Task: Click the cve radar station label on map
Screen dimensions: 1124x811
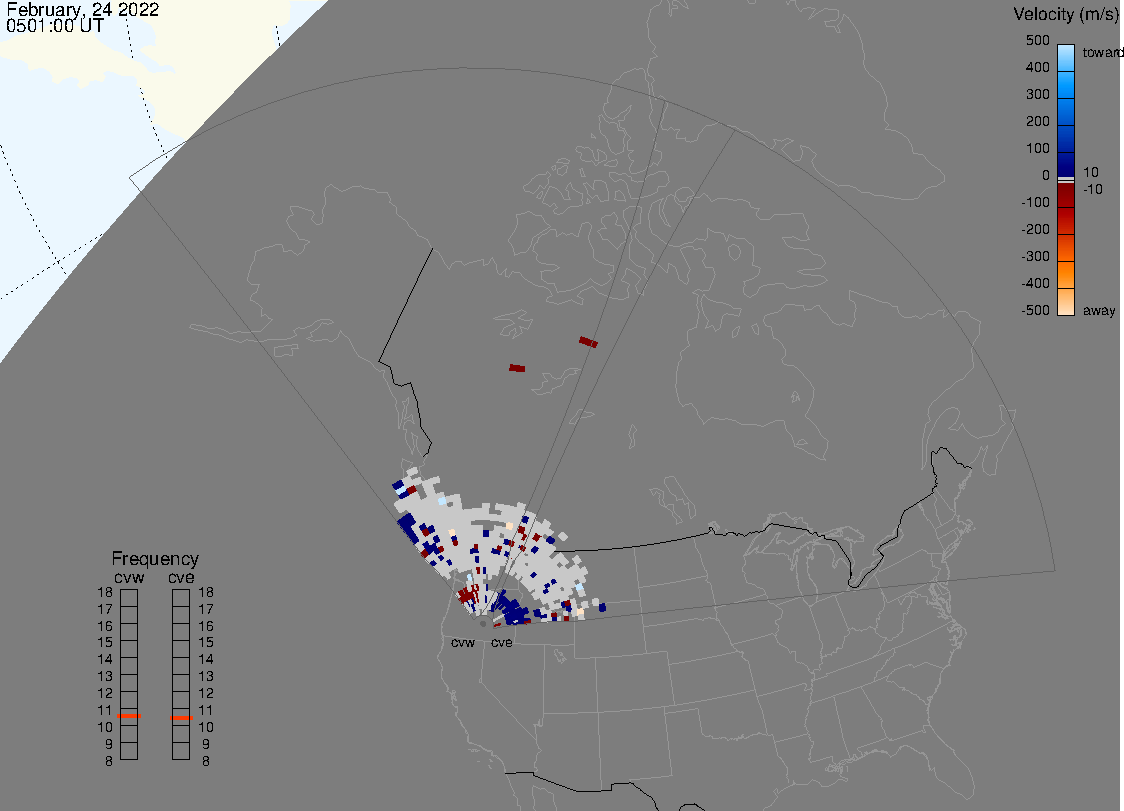Action: point(502,642)
